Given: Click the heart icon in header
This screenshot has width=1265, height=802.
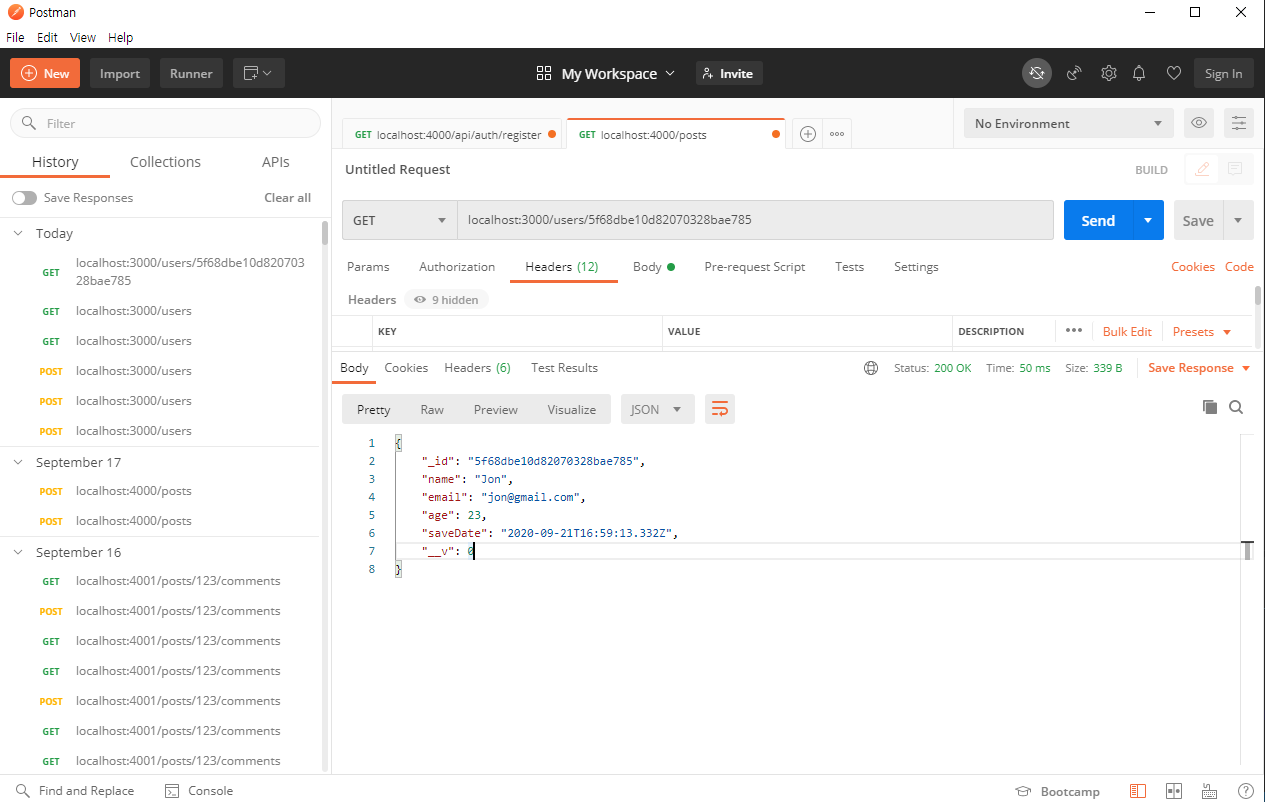Looking at the screenshot, I should tap(1174, 73).
